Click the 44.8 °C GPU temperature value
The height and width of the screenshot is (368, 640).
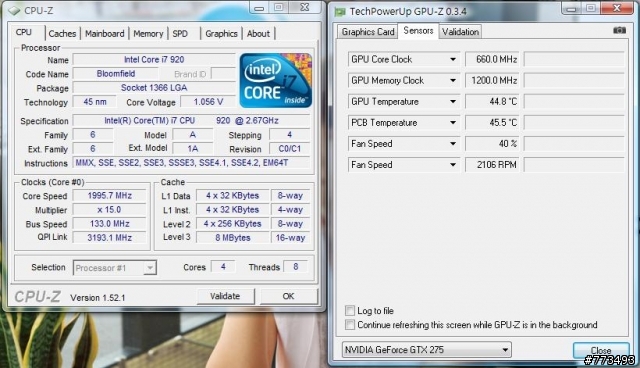492,102
